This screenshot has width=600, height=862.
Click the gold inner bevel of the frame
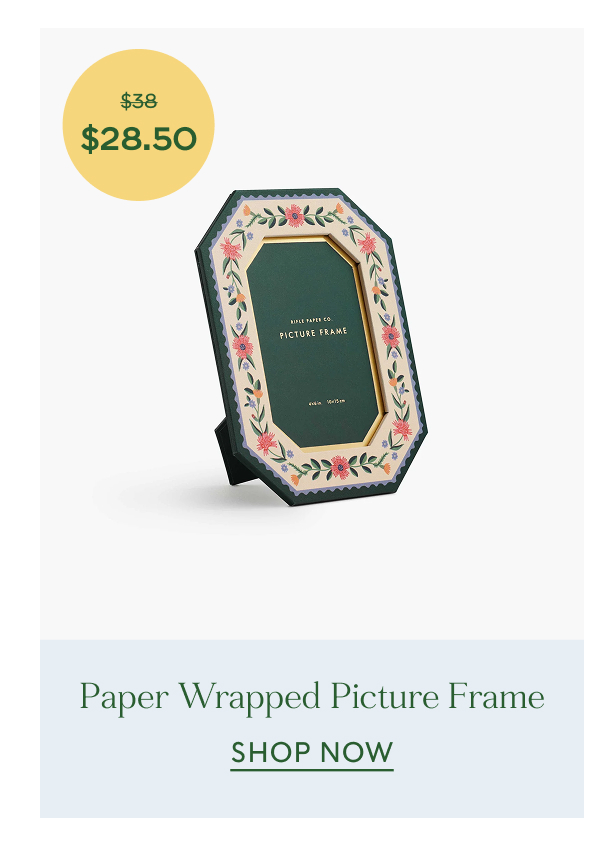click(370, 341)
